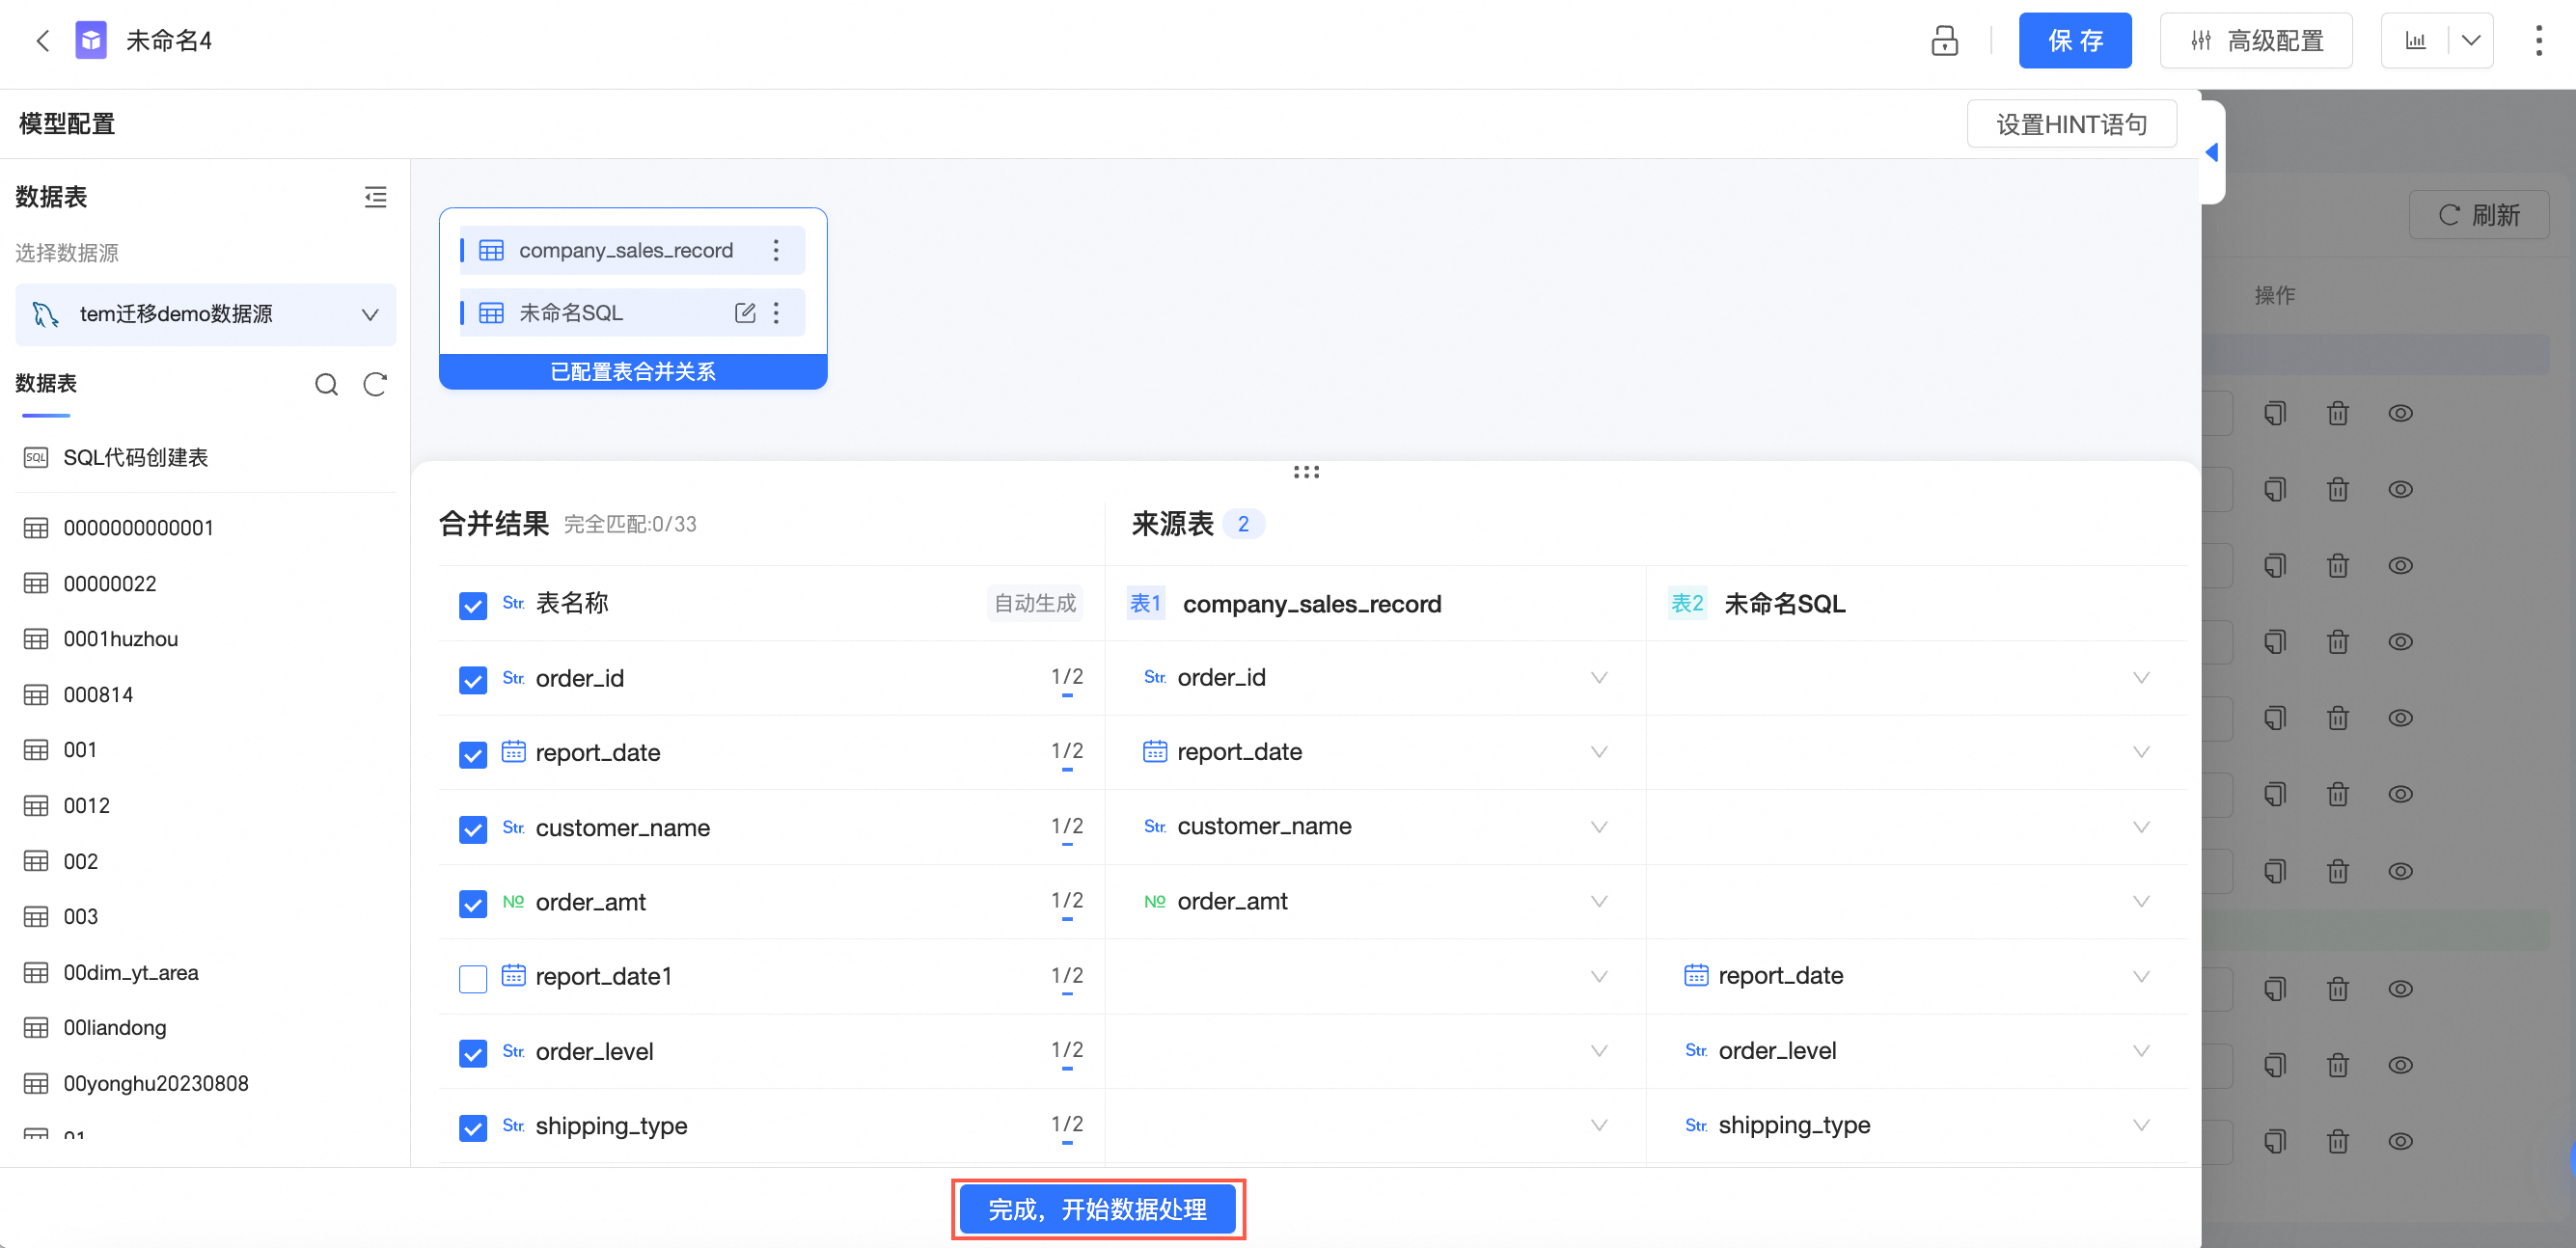Collapse the 数据表 panel using the list icon
The image size is (2576, 1248).
click(375, 197)
